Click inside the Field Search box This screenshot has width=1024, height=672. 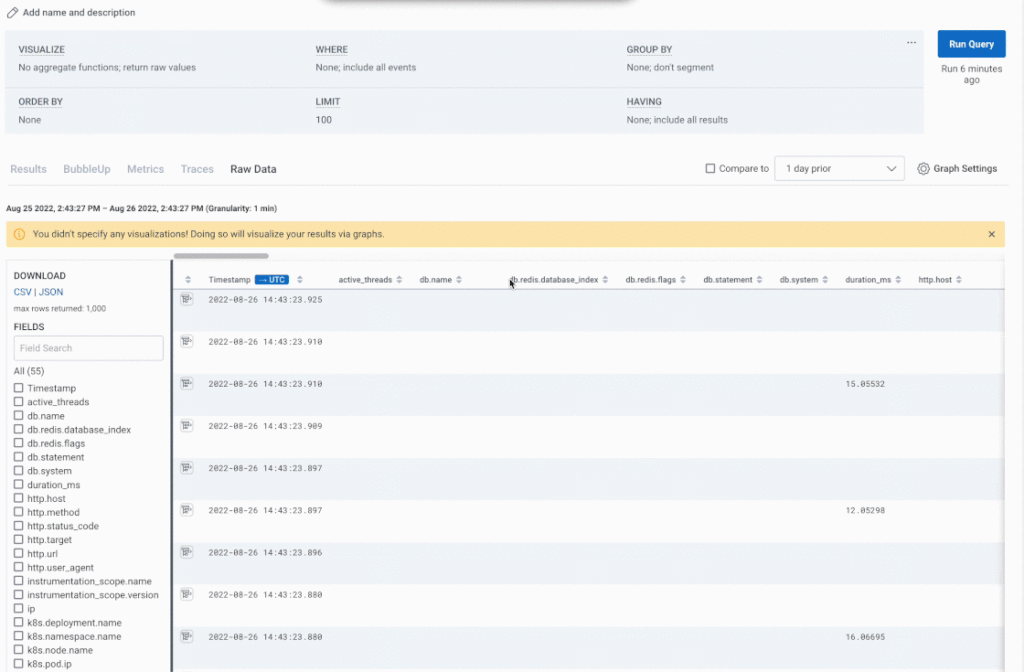pyautogui.click(x=88, y=348)
